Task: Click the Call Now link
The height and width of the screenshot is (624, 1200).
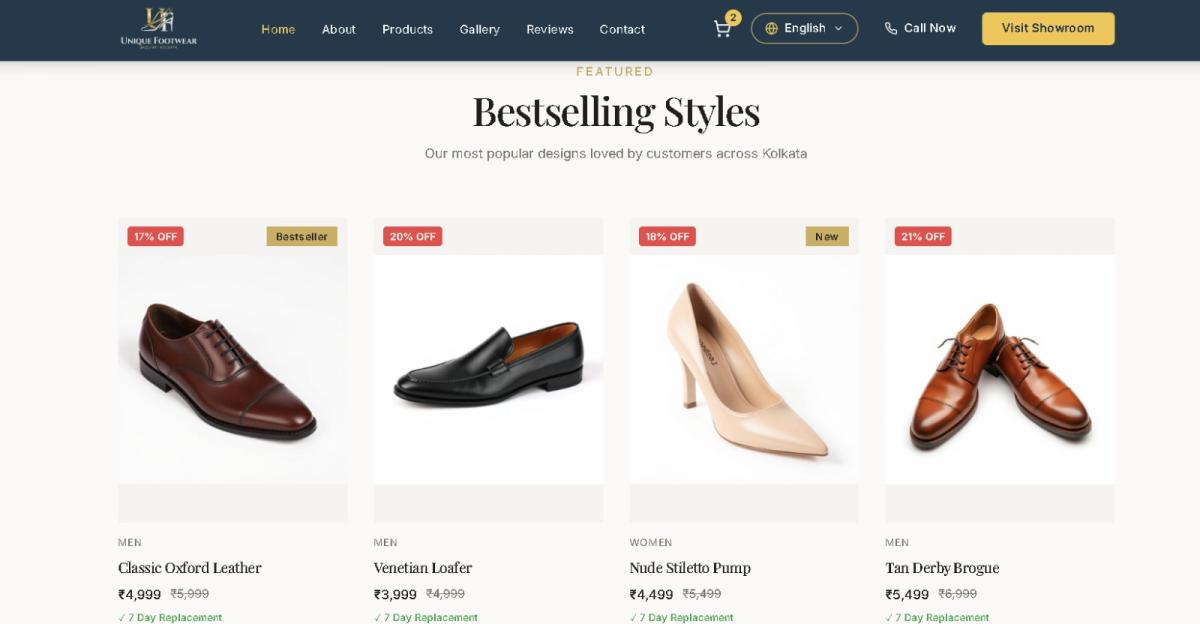Action: click(x=929, y=29)
